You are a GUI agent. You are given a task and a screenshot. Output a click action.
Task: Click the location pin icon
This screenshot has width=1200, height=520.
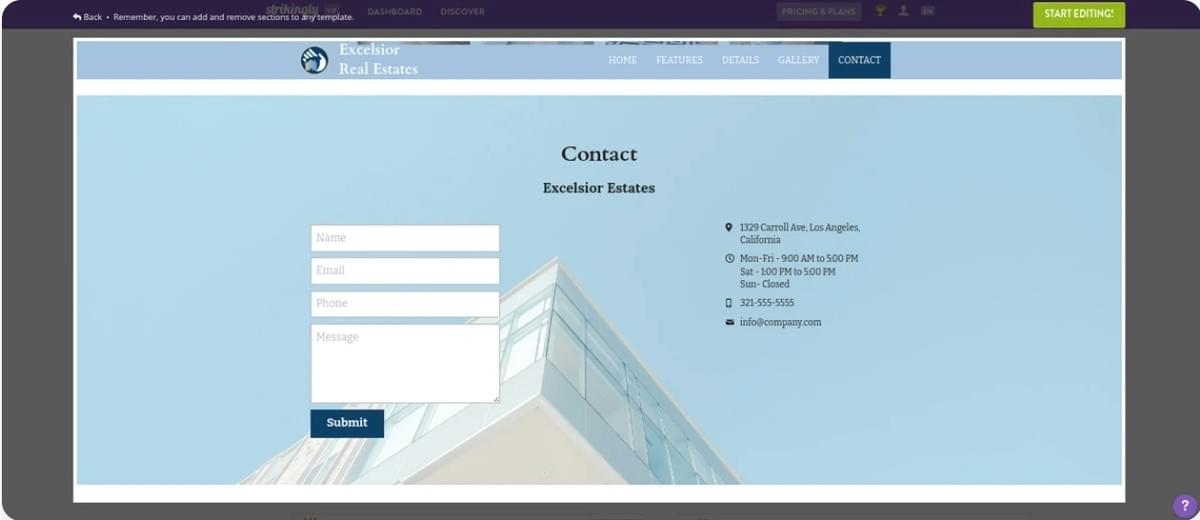[729, 228]
